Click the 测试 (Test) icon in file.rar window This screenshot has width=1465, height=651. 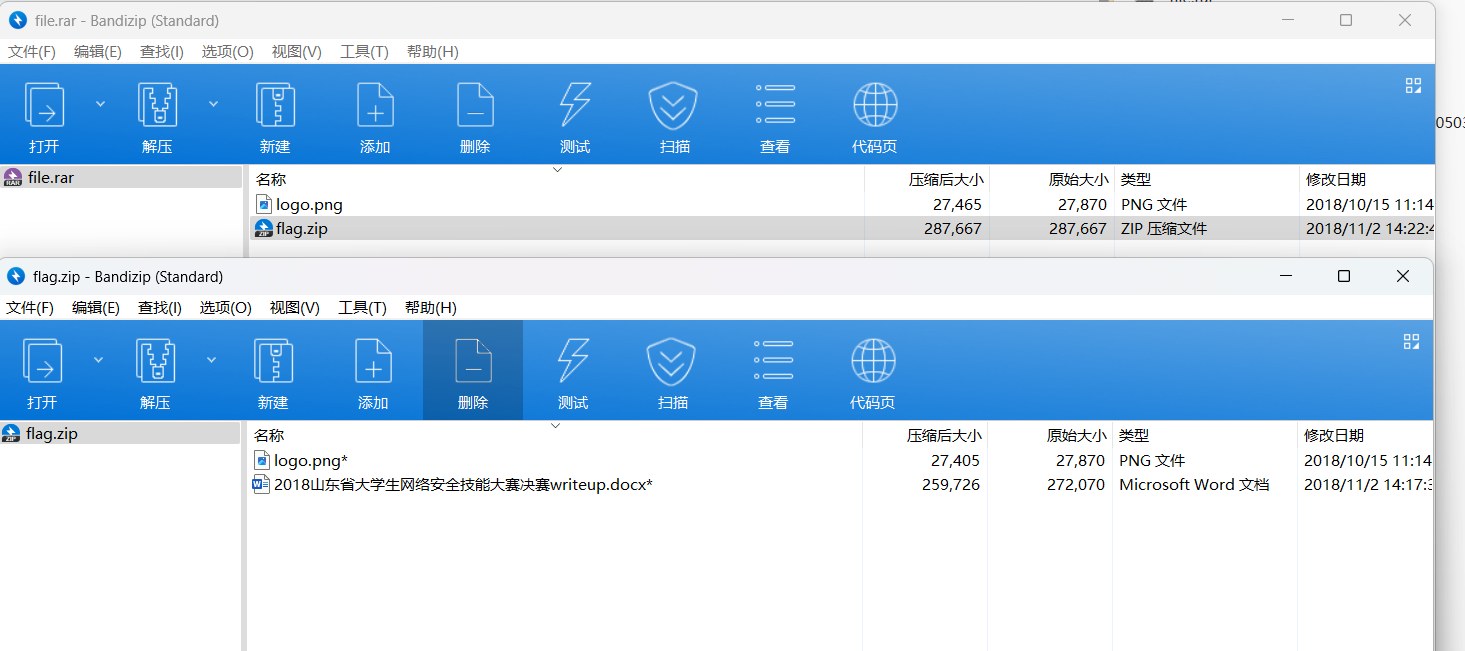(x=575, y=106)
